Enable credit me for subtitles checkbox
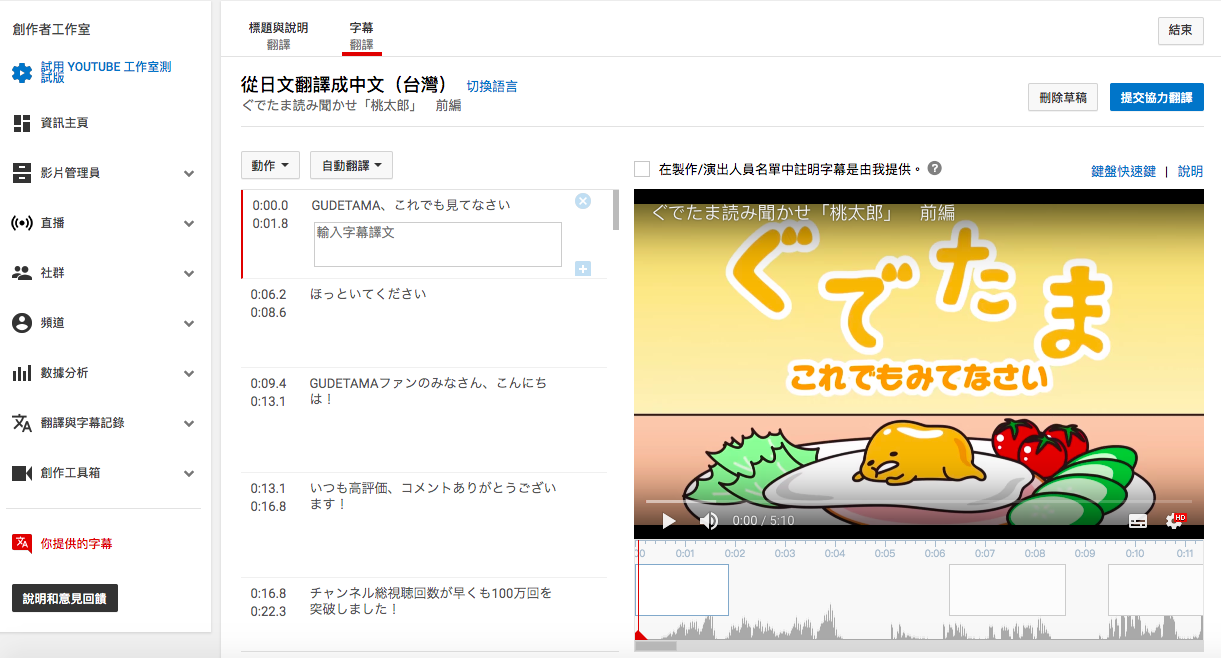Image resolution: width=1221 pixels, height=658 pixels. 642,169
